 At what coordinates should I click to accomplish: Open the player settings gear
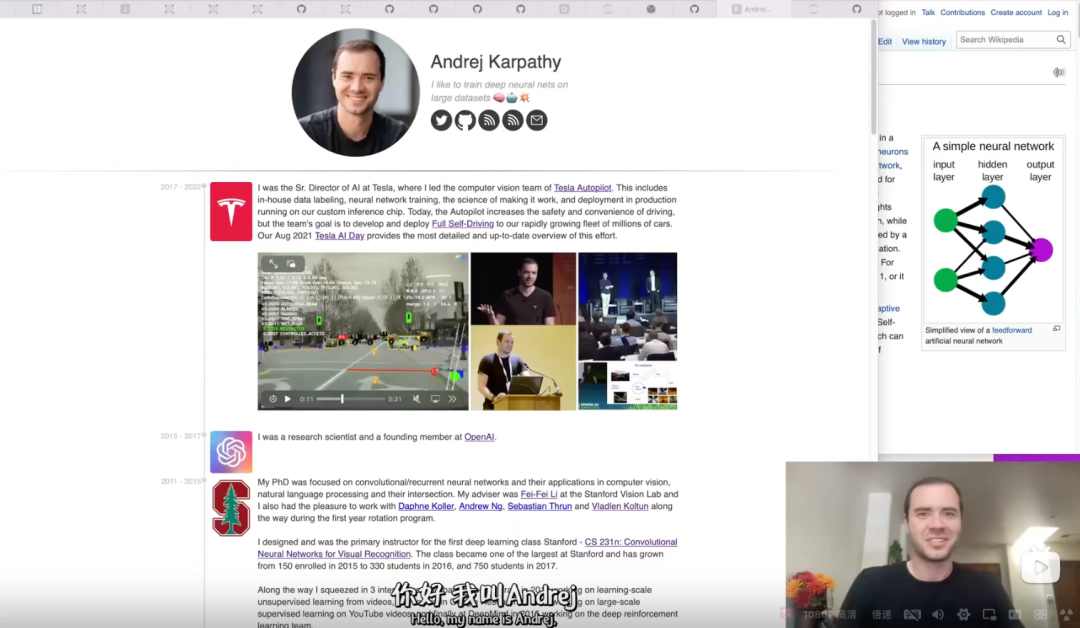[964, 614]
